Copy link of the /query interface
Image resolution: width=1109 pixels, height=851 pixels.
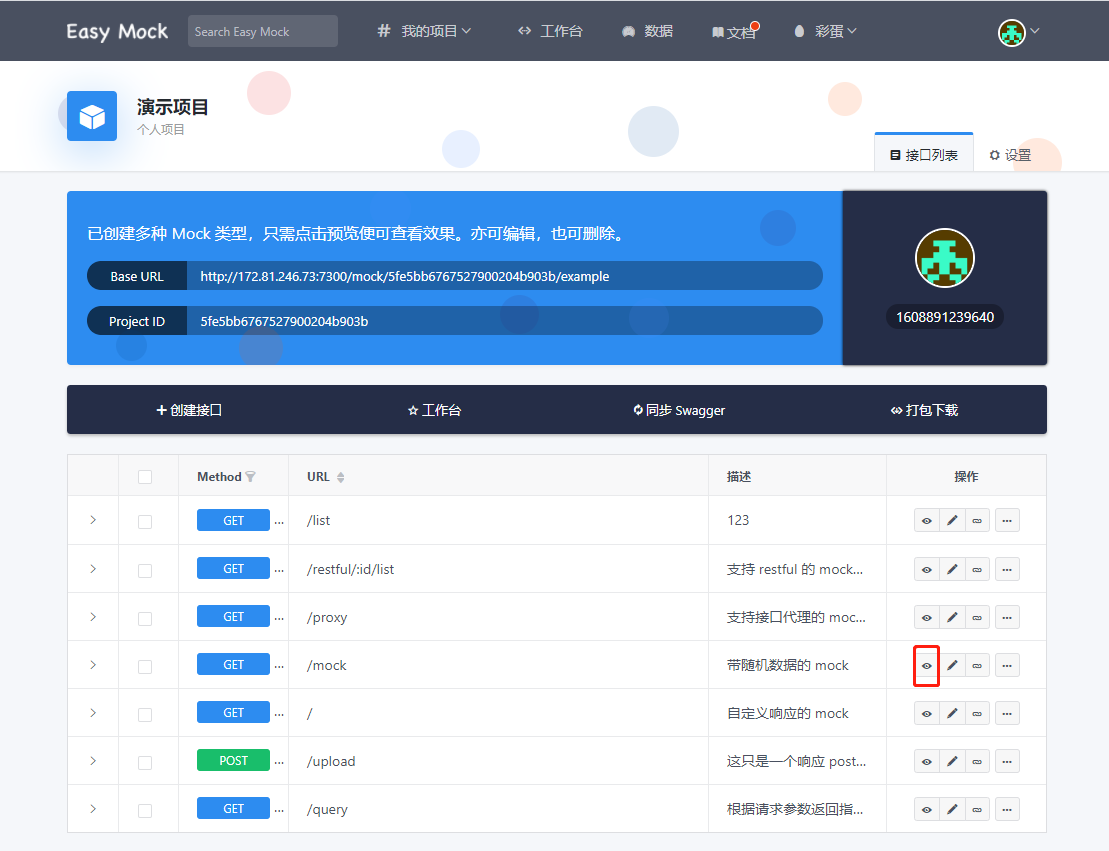point(977,810)
